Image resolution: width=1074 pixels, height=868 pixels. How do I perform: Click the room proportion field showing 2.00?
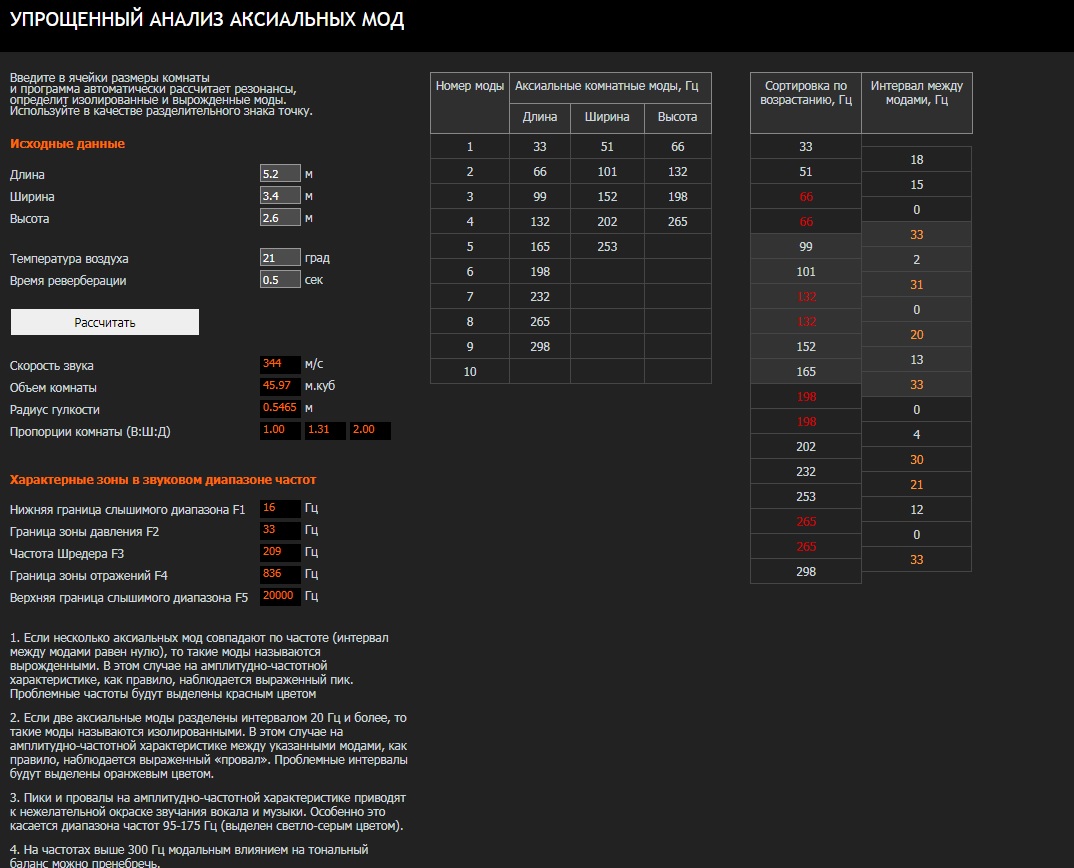[x=370, y=431]
